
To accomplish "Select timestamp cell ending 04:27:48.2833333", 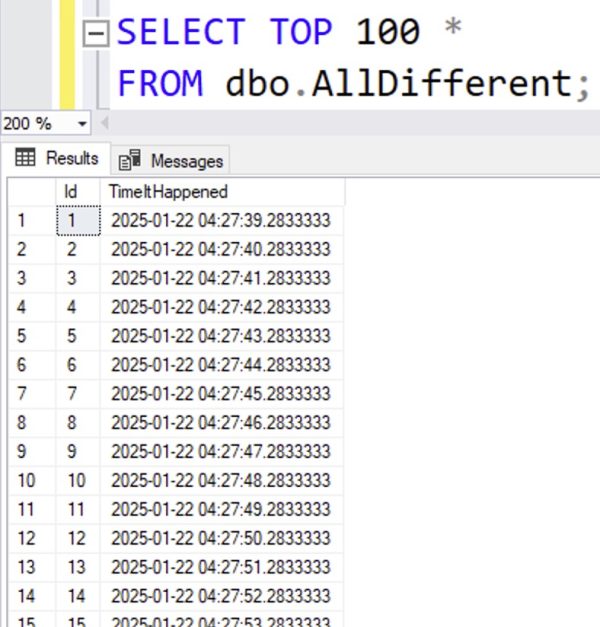I will pyautogui.click(x=220, y=481).
